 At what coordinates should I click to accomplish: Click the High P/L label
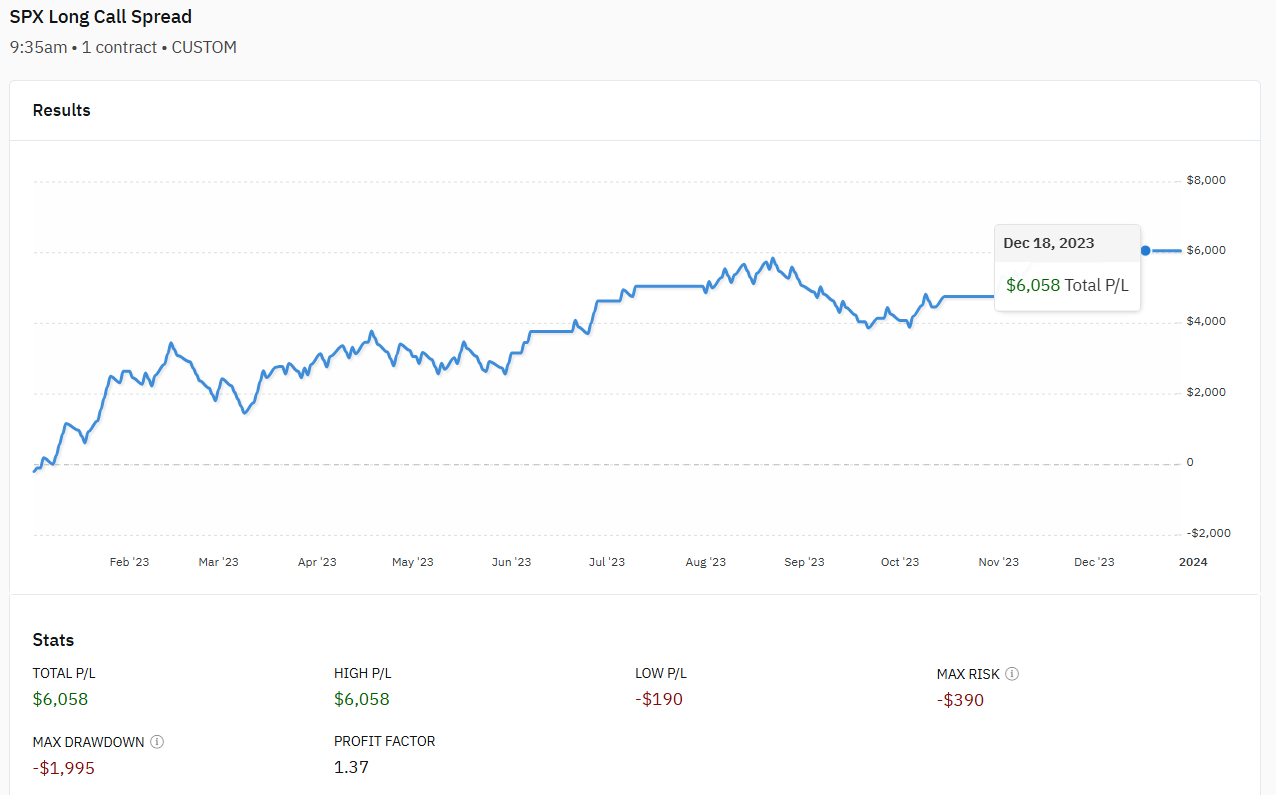[362, 674]
